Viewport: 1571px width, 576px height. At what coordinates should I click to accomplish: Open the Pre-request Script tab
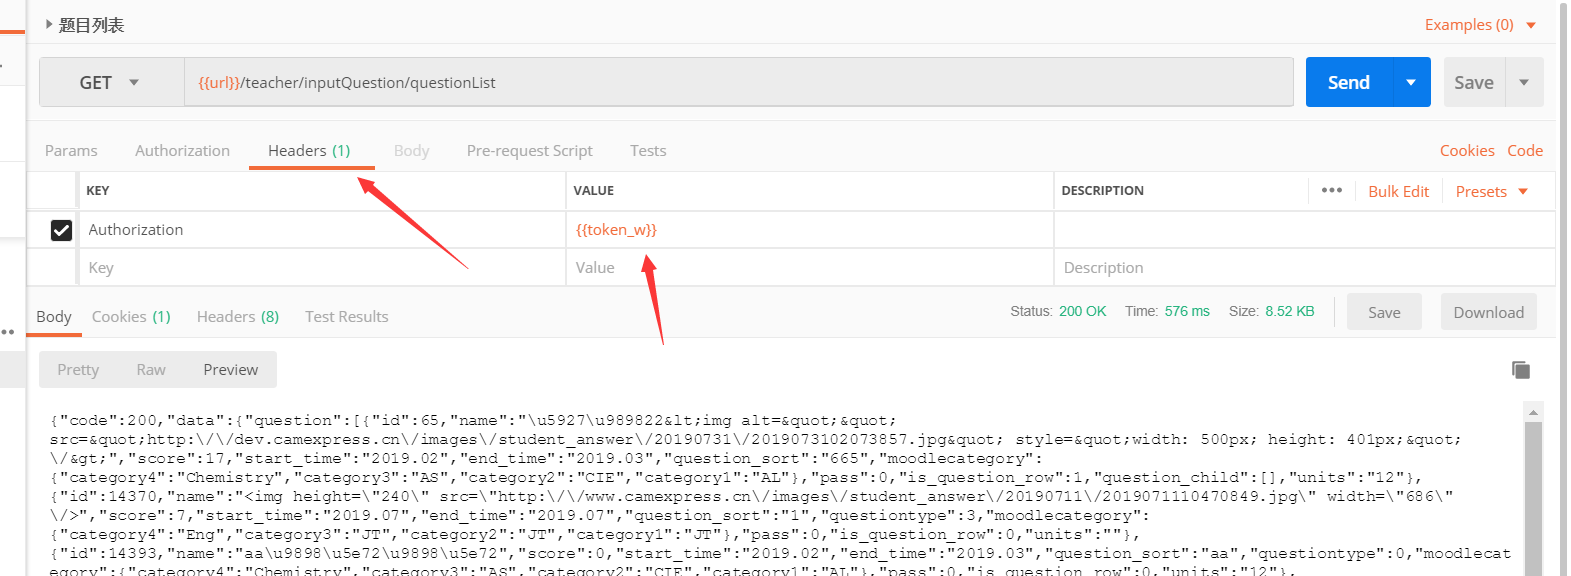[x=529, y=151]
